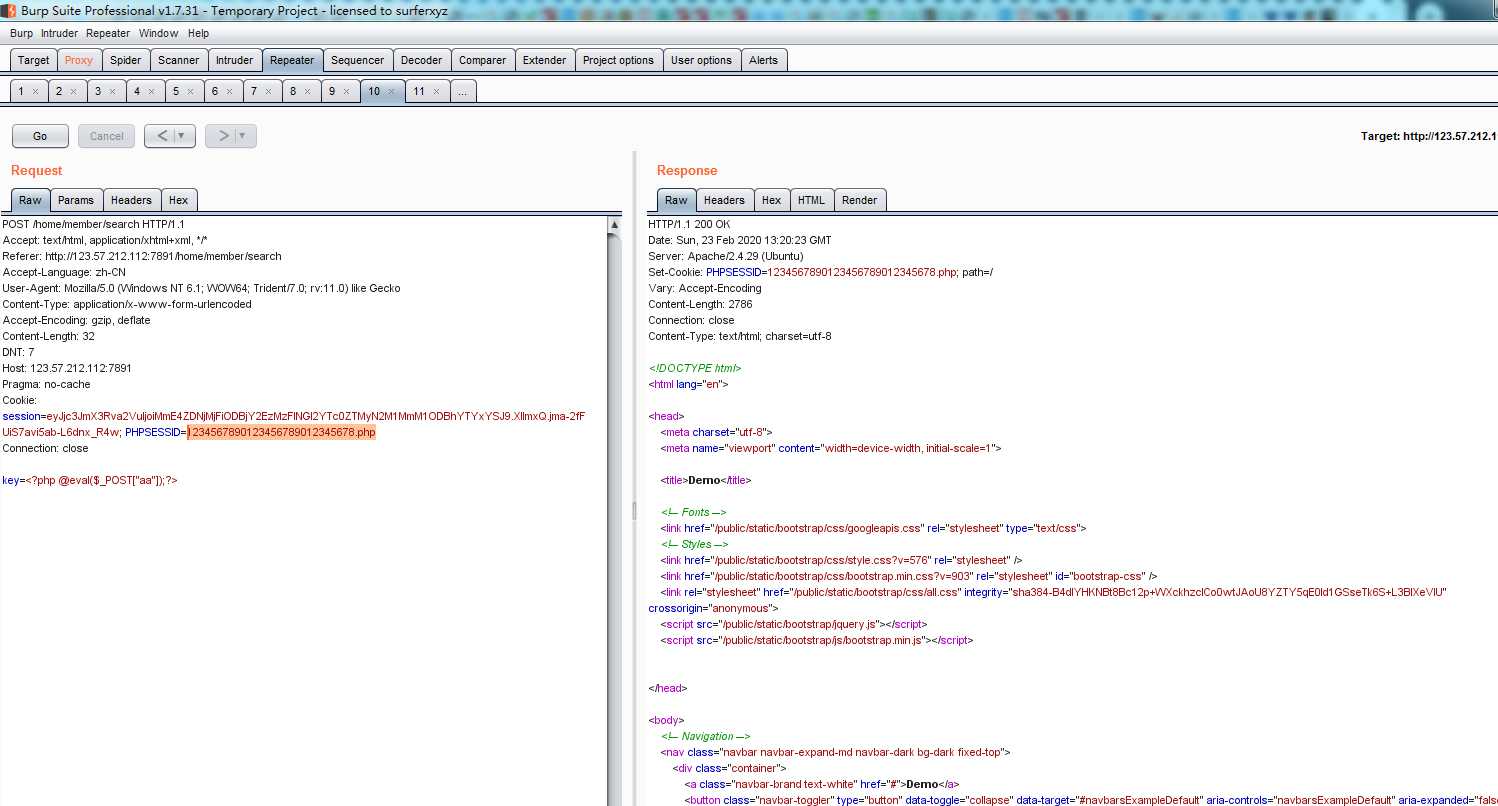Close repeater tab 9
The image size is (1498, 806).
pos(346,92)
